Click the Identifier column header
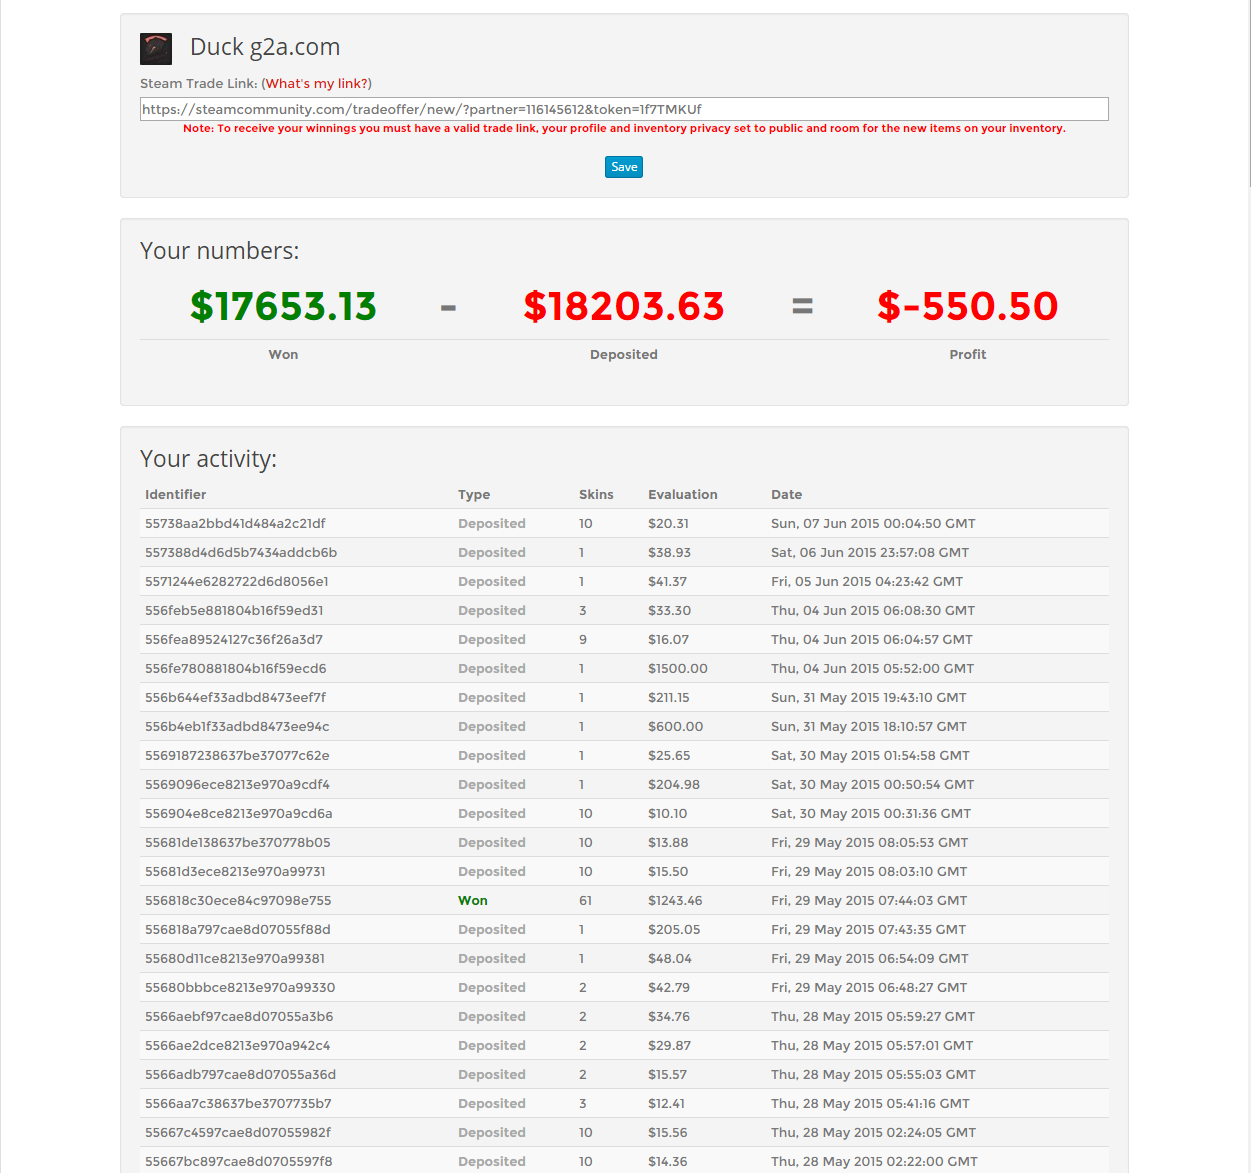Viewport: 1251px width, 1173px height. pos(176,495)
